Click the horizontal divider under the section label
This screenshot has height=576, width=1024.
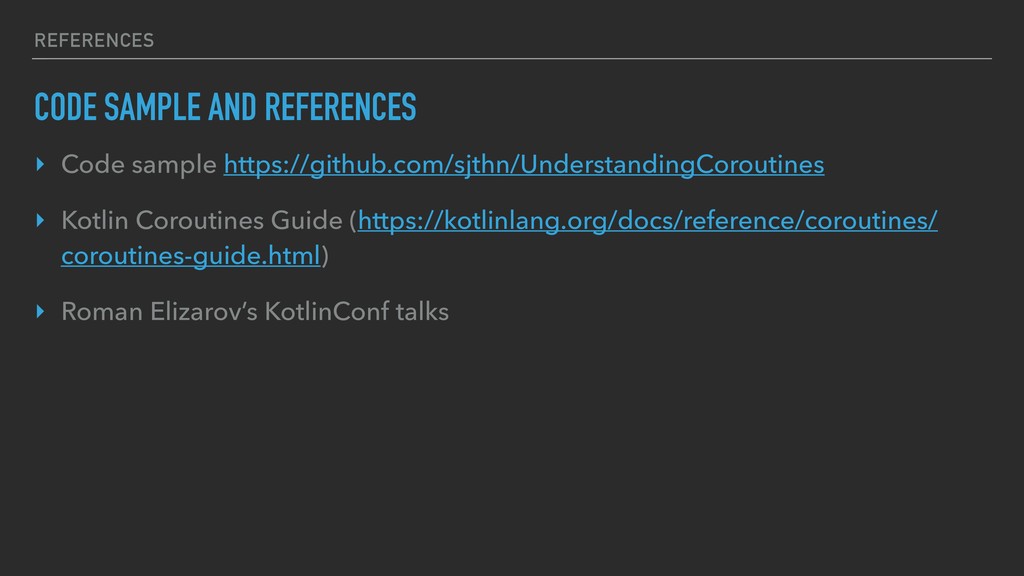point(512,59)
